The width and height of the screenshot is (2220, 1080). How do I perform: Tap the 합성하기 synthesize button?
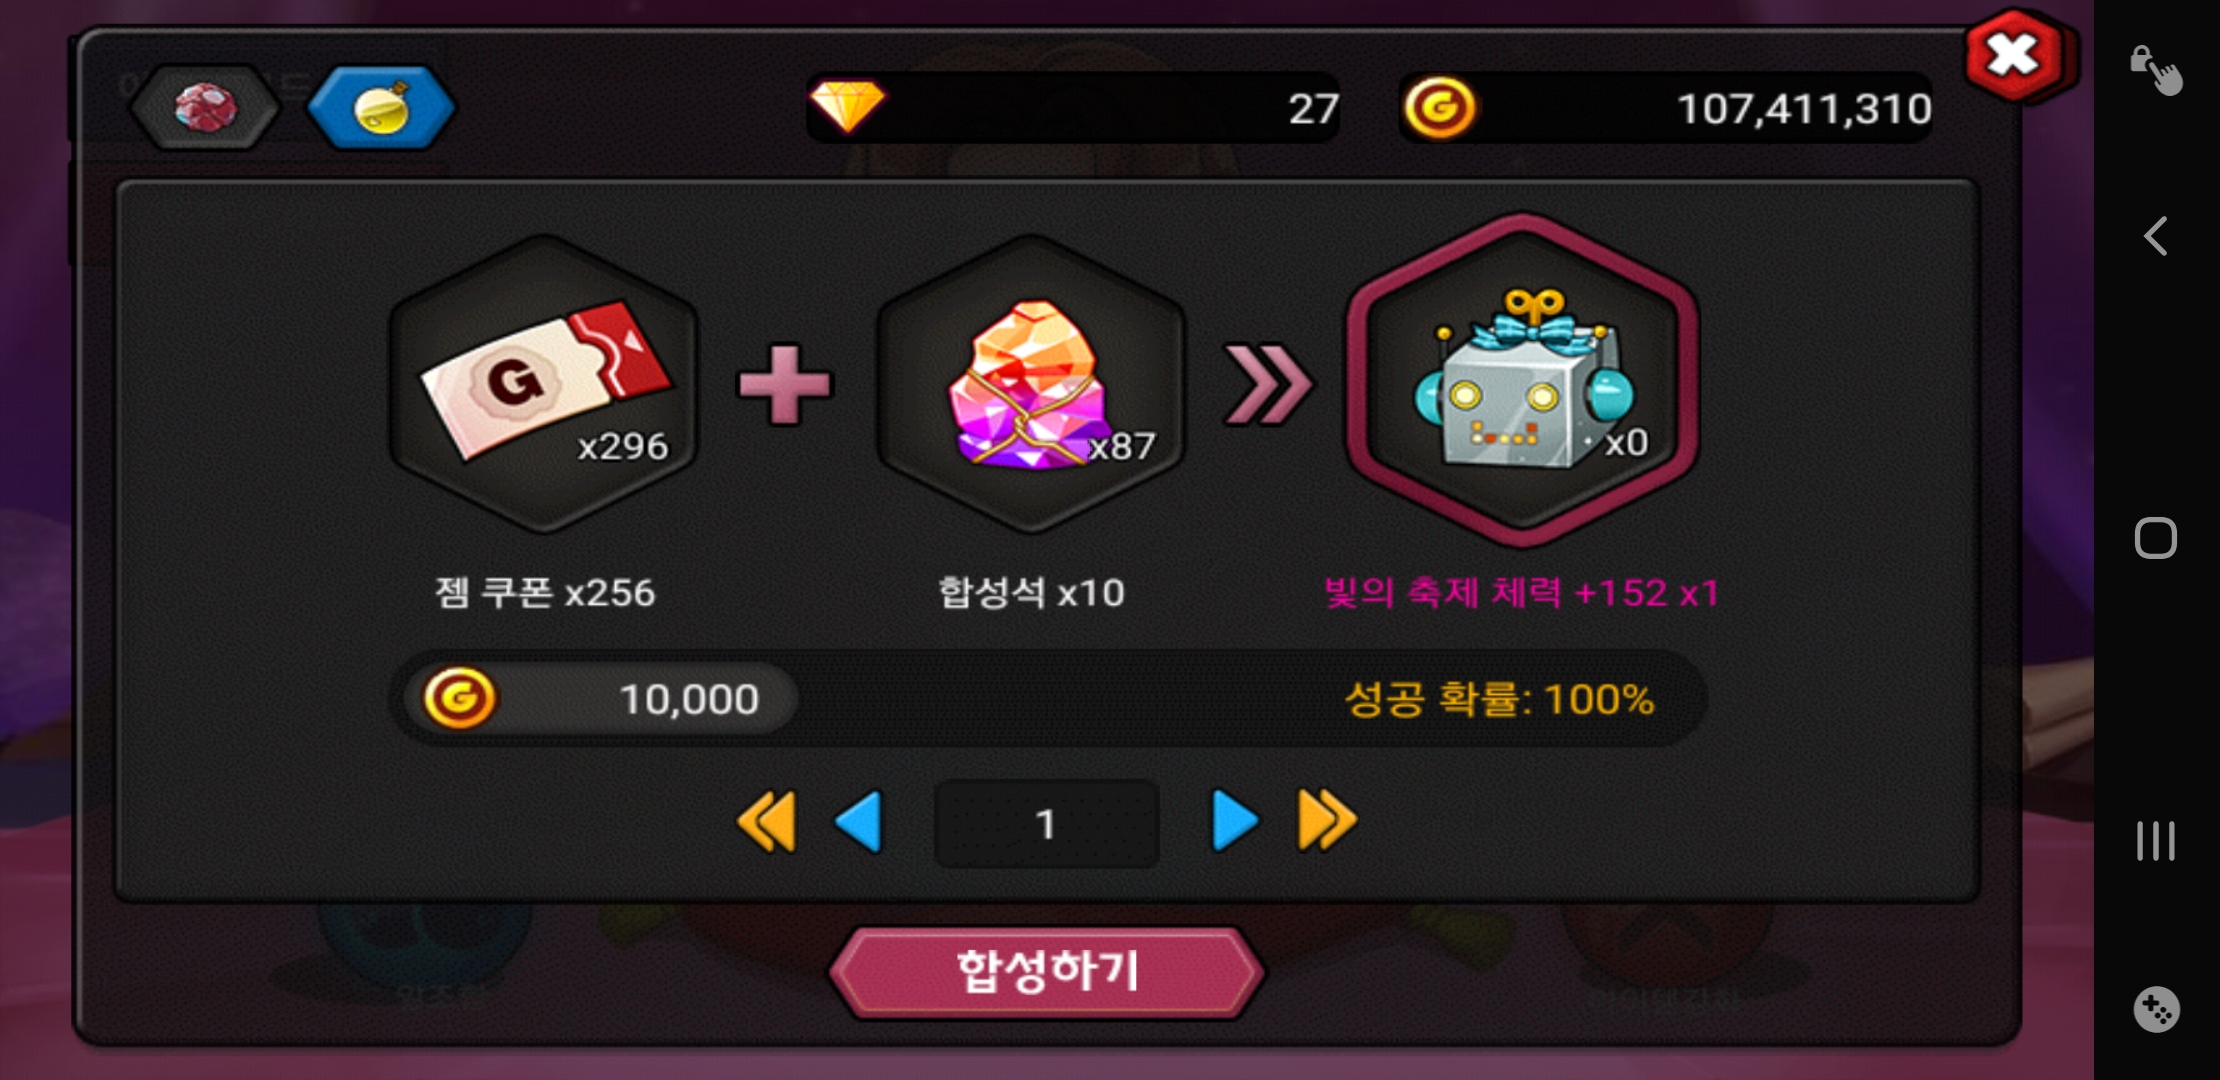click(1047, 972)
